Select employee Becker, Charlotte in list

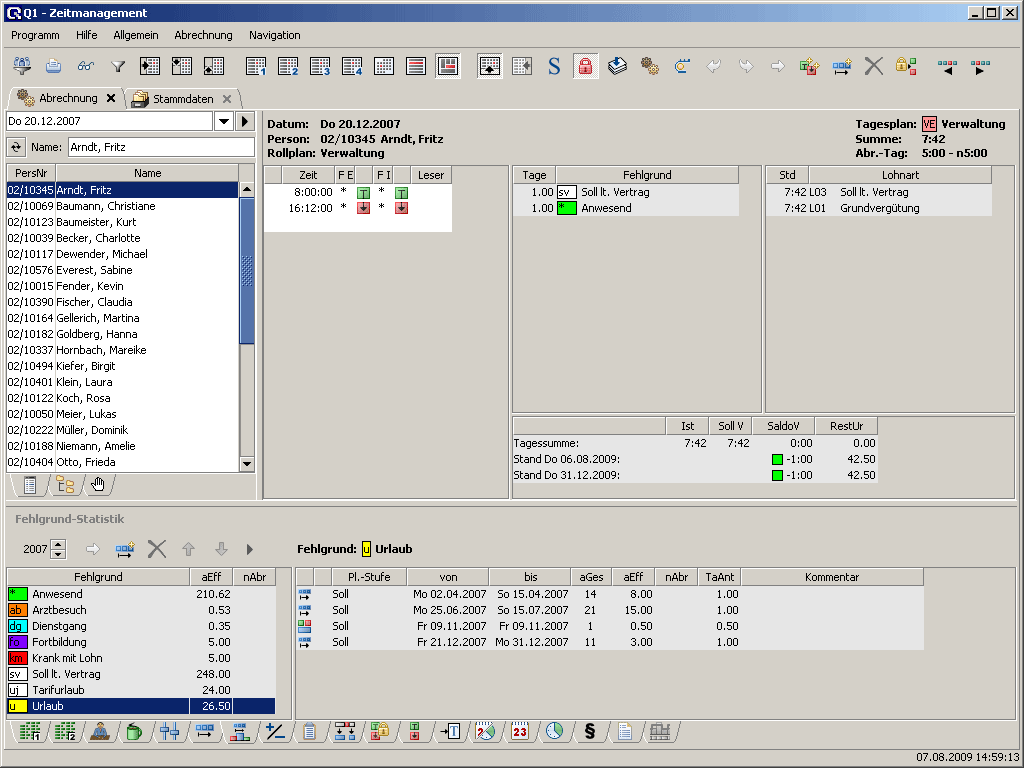(98, 238)
